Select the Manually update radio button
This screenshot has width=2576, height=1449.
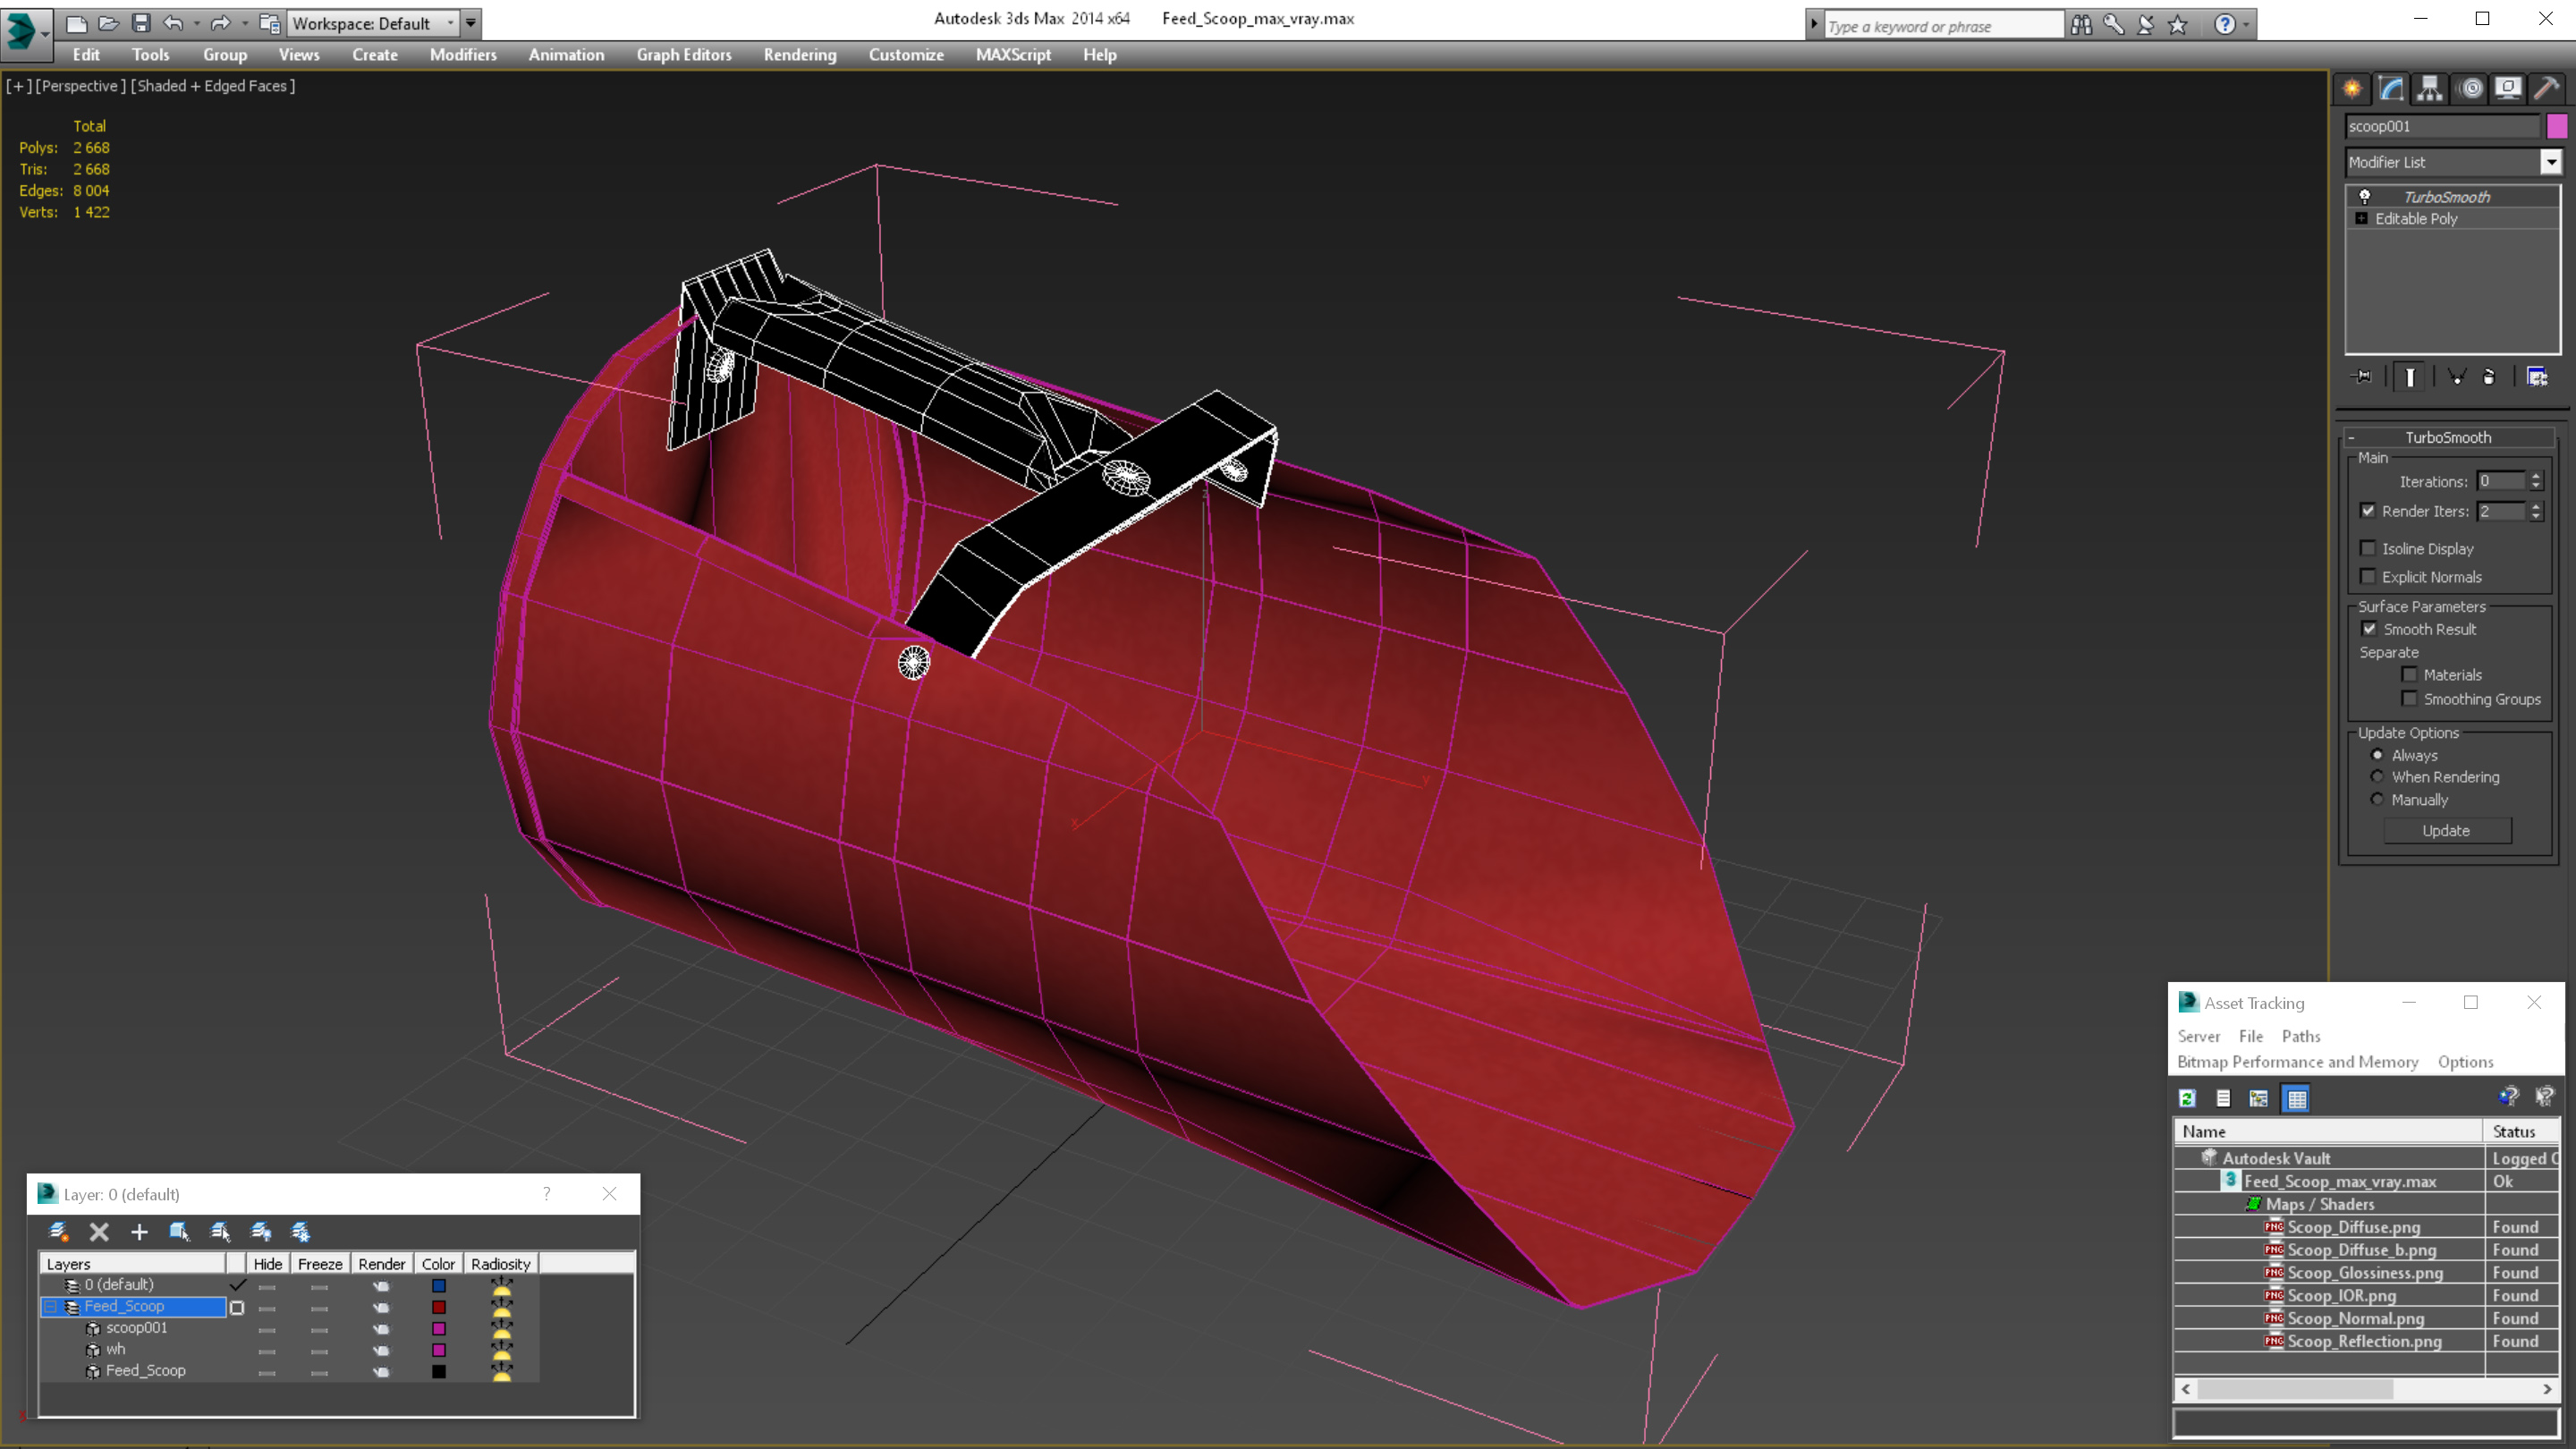[x=2377, y=799]
